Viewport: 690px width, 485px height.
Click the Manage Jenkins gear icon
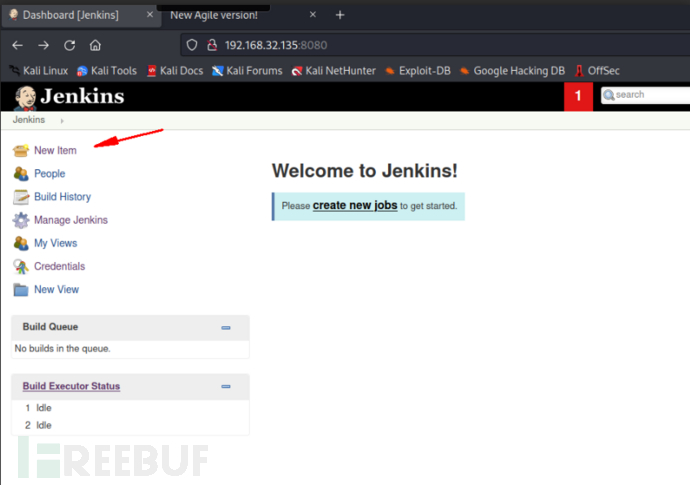[21, 220]
